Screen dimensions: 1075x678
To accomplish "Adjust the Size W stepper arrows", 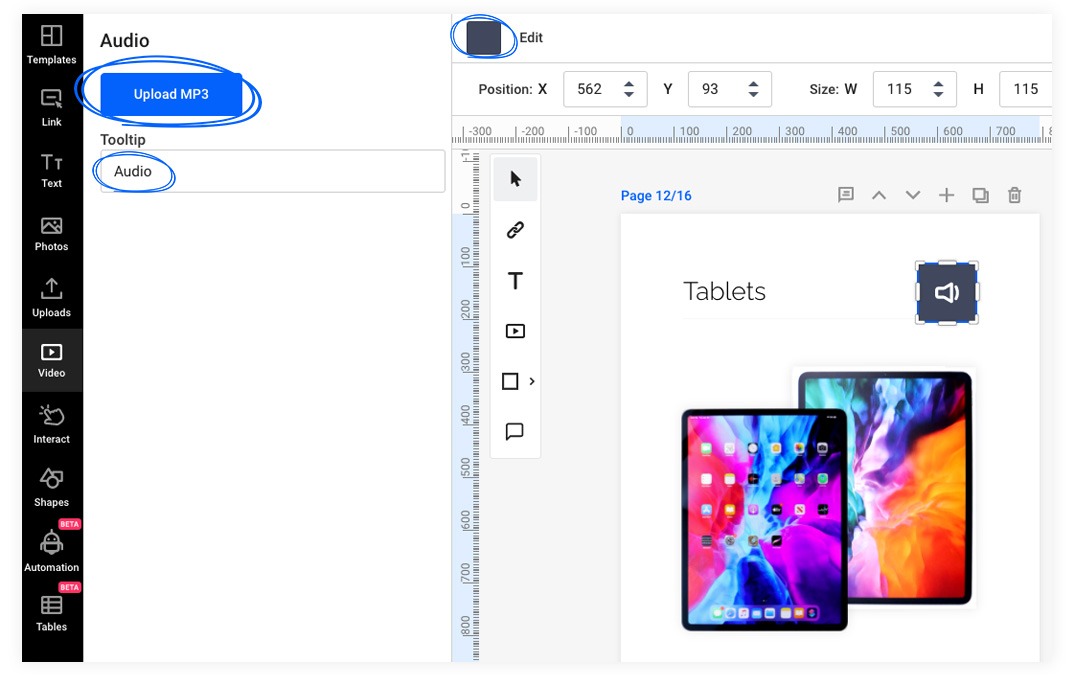I will click(x=939, y=89).
